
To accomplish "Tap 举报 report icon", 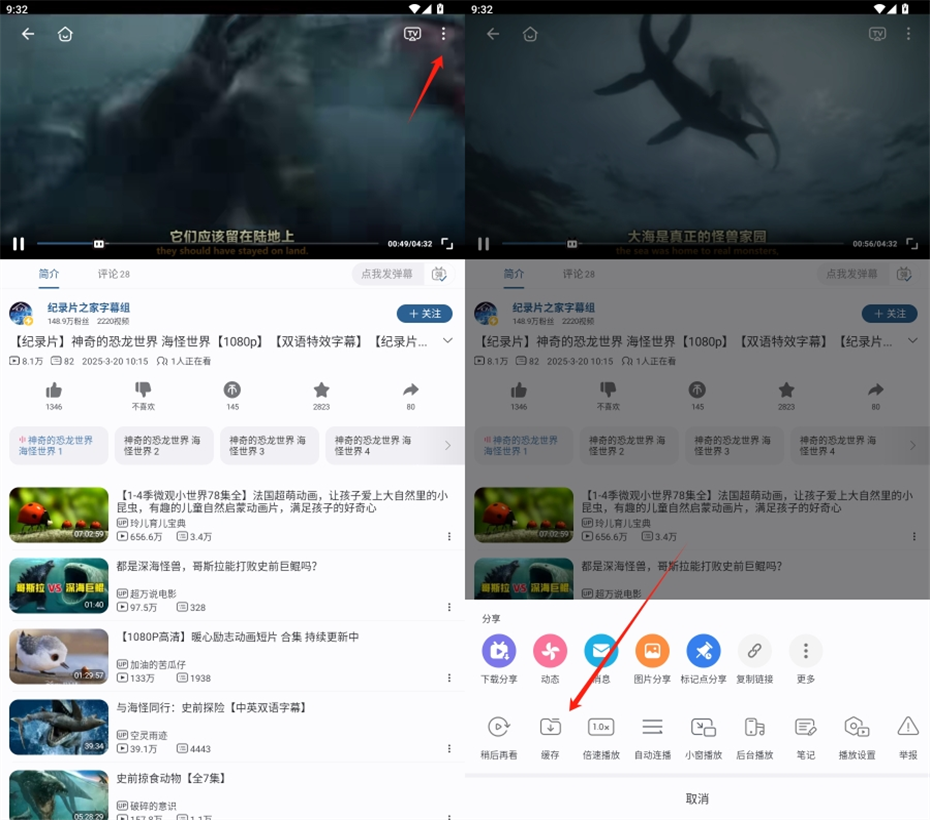I will click(x=907, y=726).
